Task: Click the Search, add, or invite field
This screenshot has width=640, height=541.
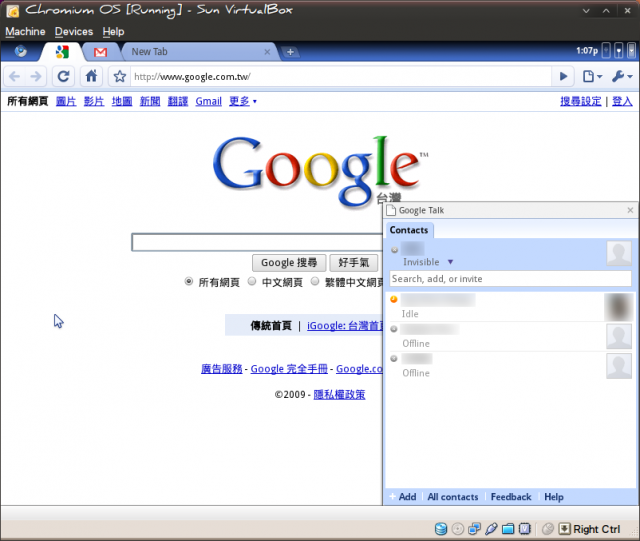Action: pos(510,279)
